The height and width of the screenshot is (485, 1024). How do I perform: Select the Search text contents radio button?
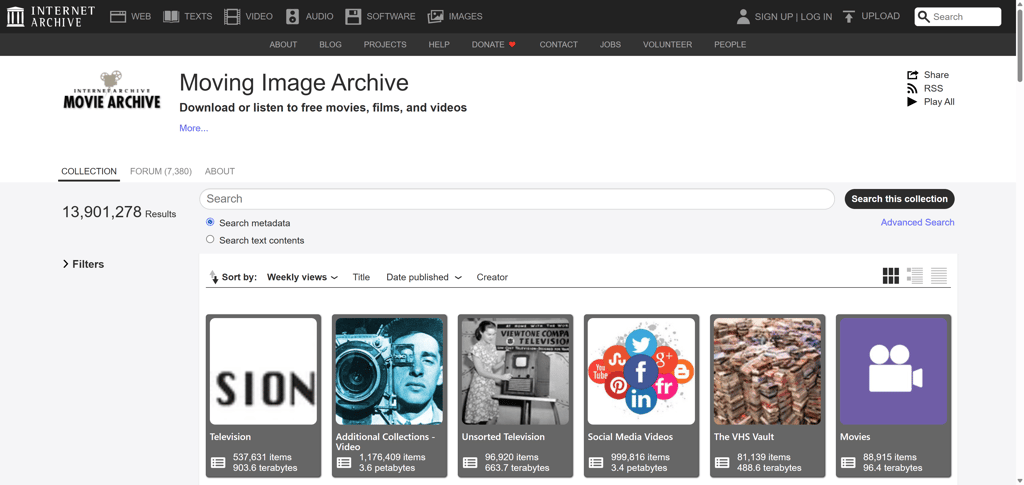pos(210,240)
